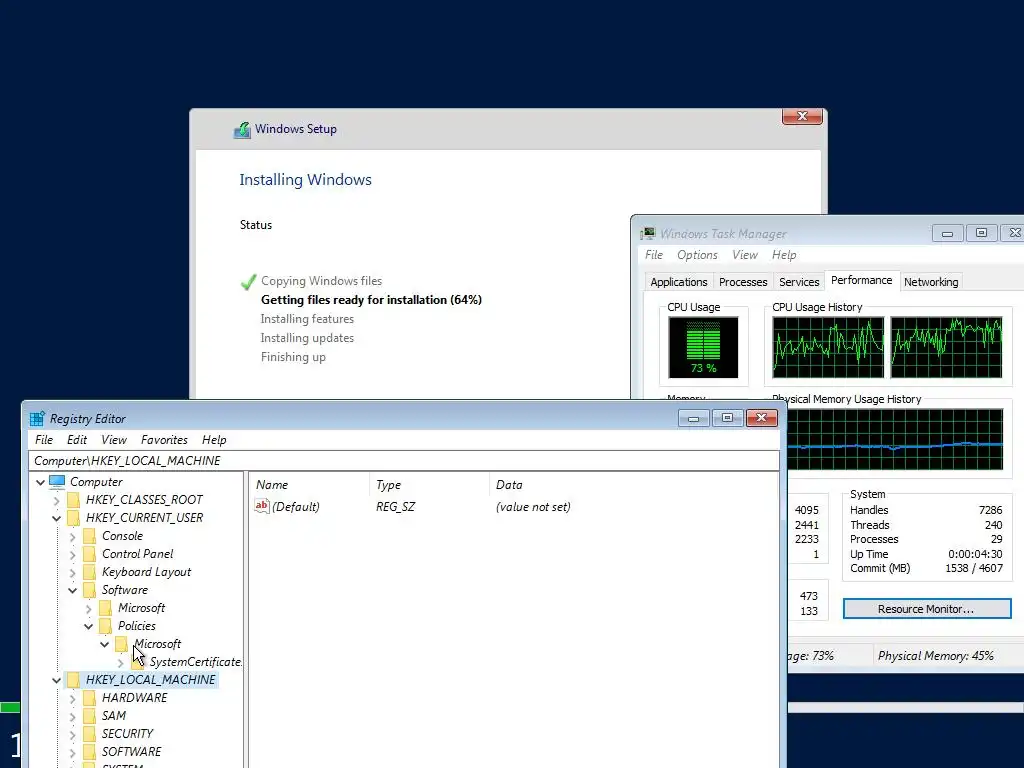
Task: Click the 'Physical Memory: 45%' status bar entry
Action: coord(935,656)
